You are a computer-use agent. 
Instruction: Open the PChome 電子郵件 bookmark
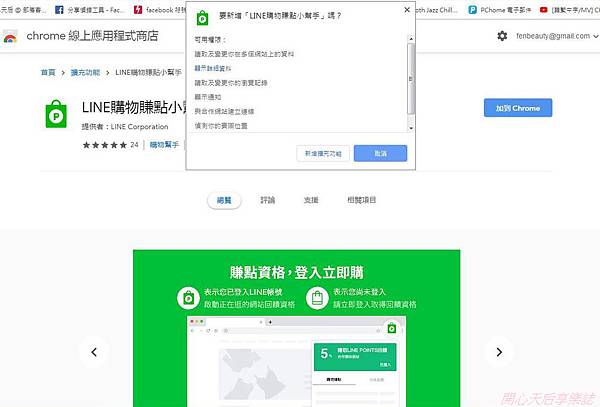500,10
